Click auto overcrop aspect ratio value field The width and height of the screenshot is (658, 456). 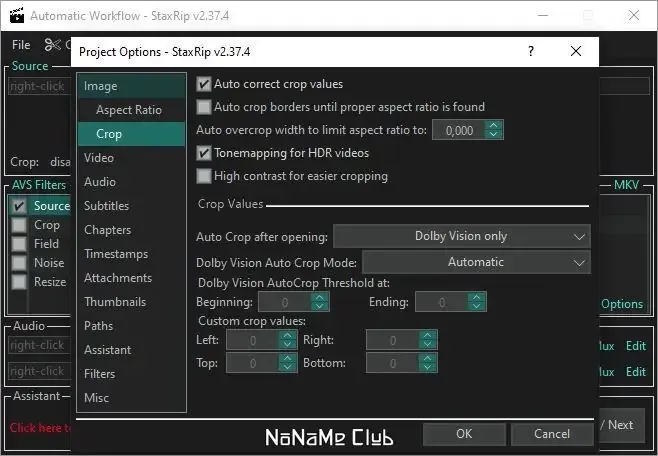(459, 130)
